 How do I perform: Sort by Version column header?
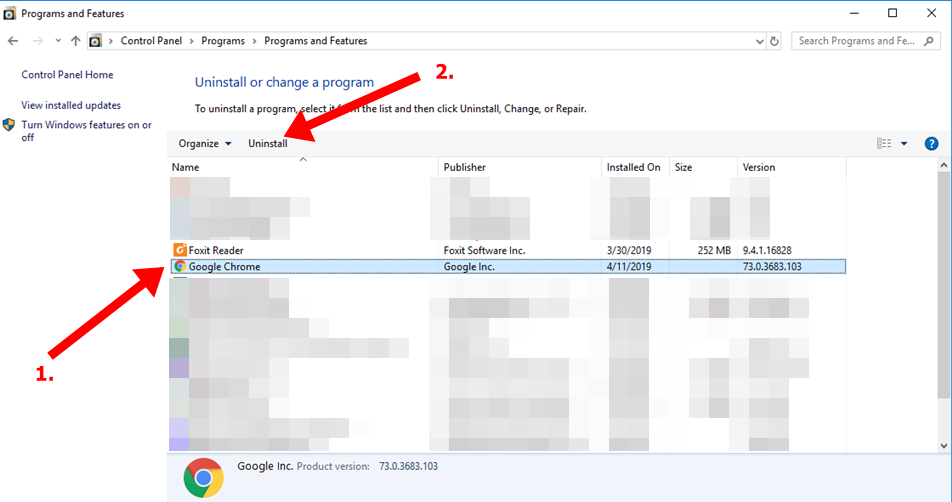[x=791, y=167]
